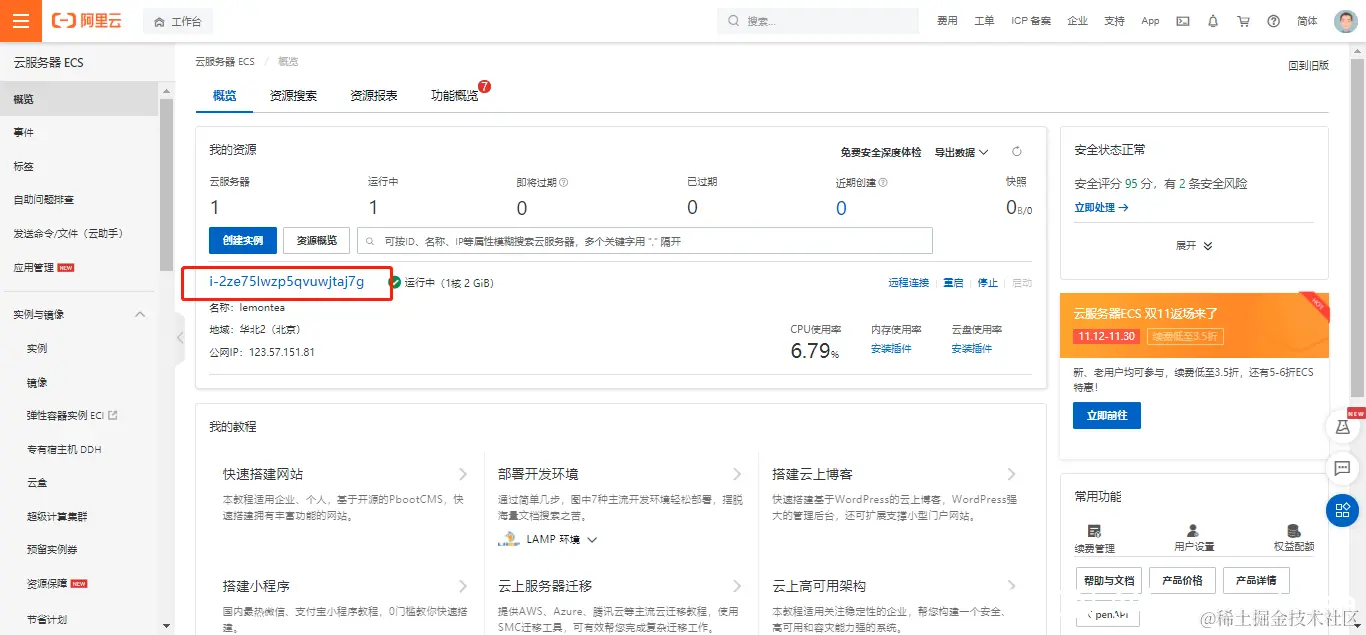Click 远程连接 for the instance
Image resolution: width=1366 pixels, height=635 pixels.
coord(908,283)
